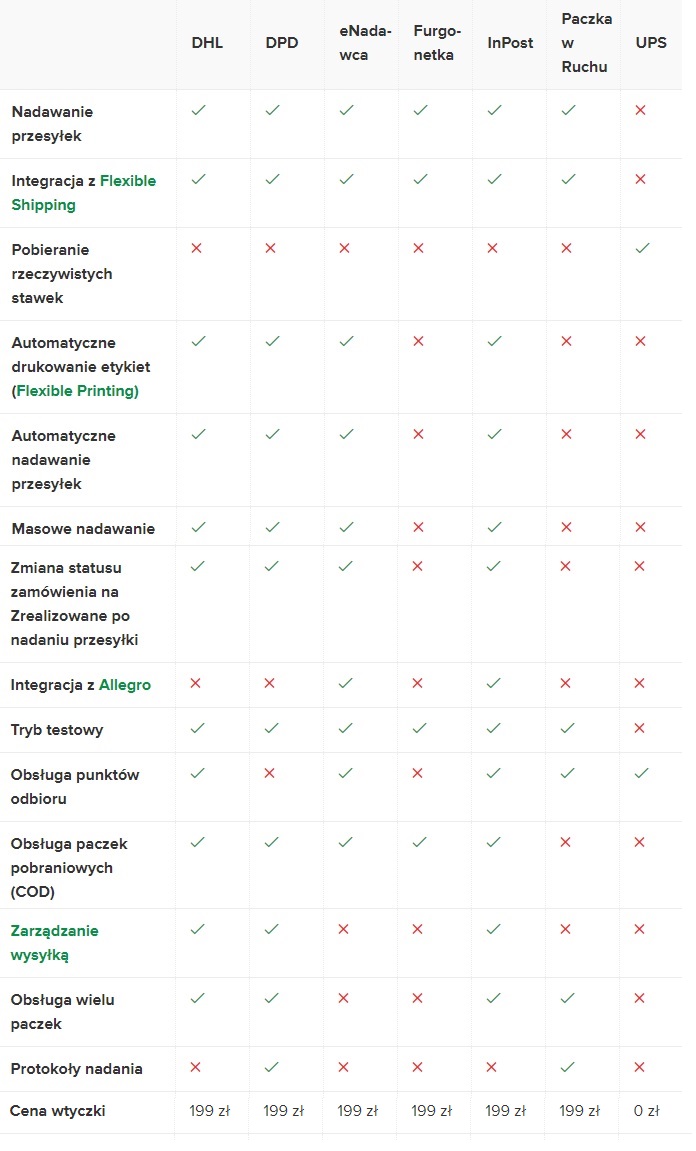
Task: Click the Paczka w Ruchu column header
Action: pyautogui.click(x=587, y=43)
